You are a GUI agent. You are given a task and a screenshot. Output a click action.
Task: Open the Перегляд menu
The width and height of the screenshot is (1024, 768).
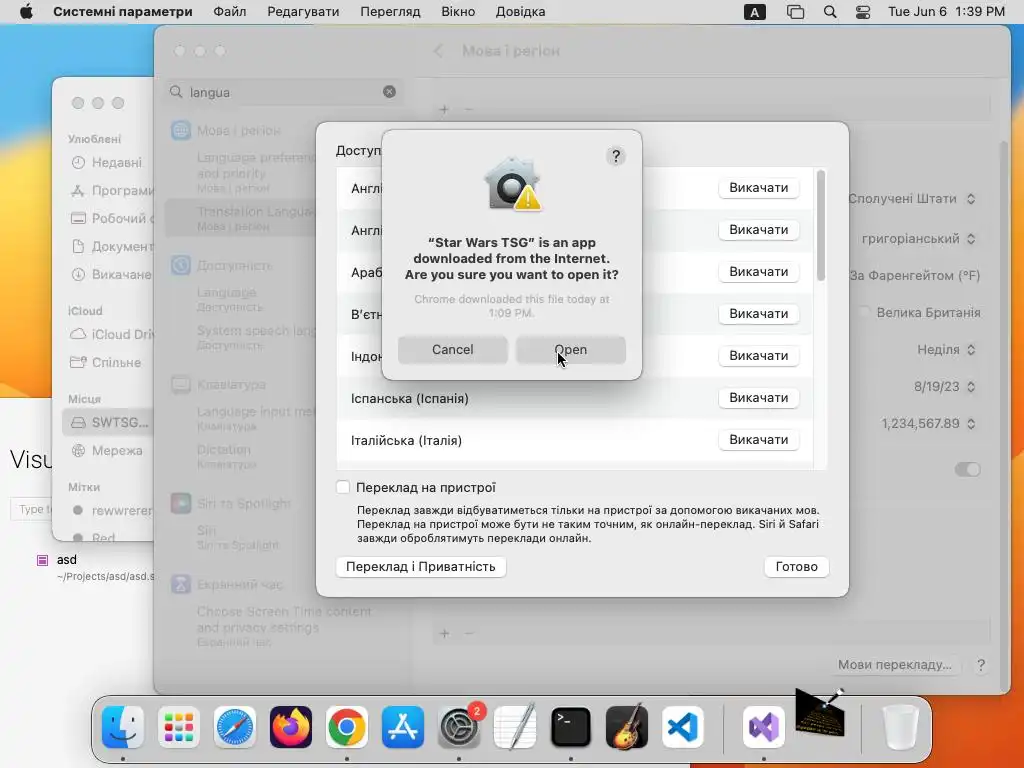pyautogui.click(x=391, y=12)
